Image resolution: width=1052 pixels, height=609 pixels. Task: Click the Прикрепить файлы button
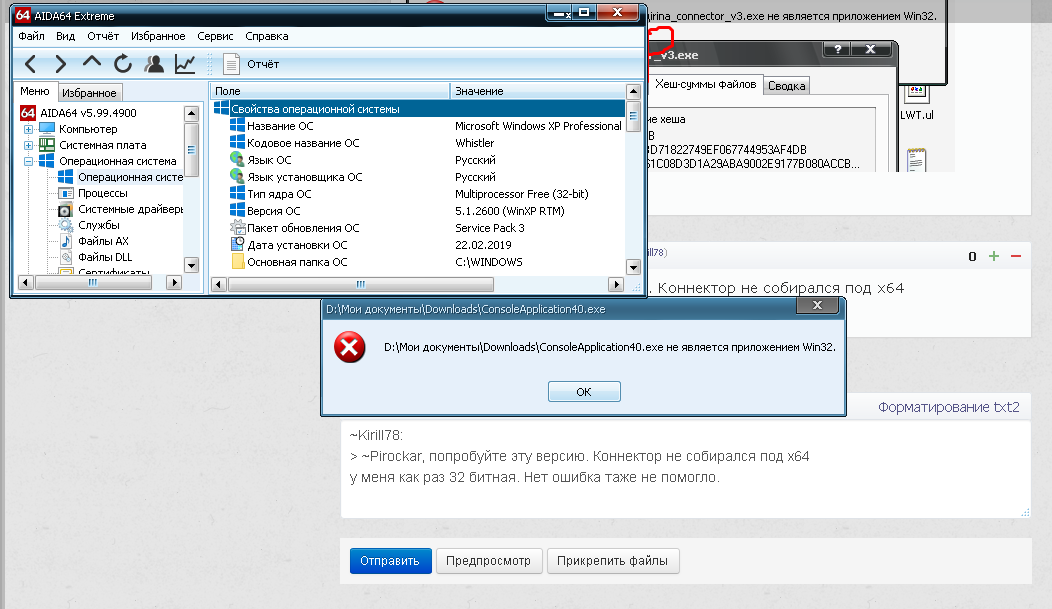pos(613,561)
